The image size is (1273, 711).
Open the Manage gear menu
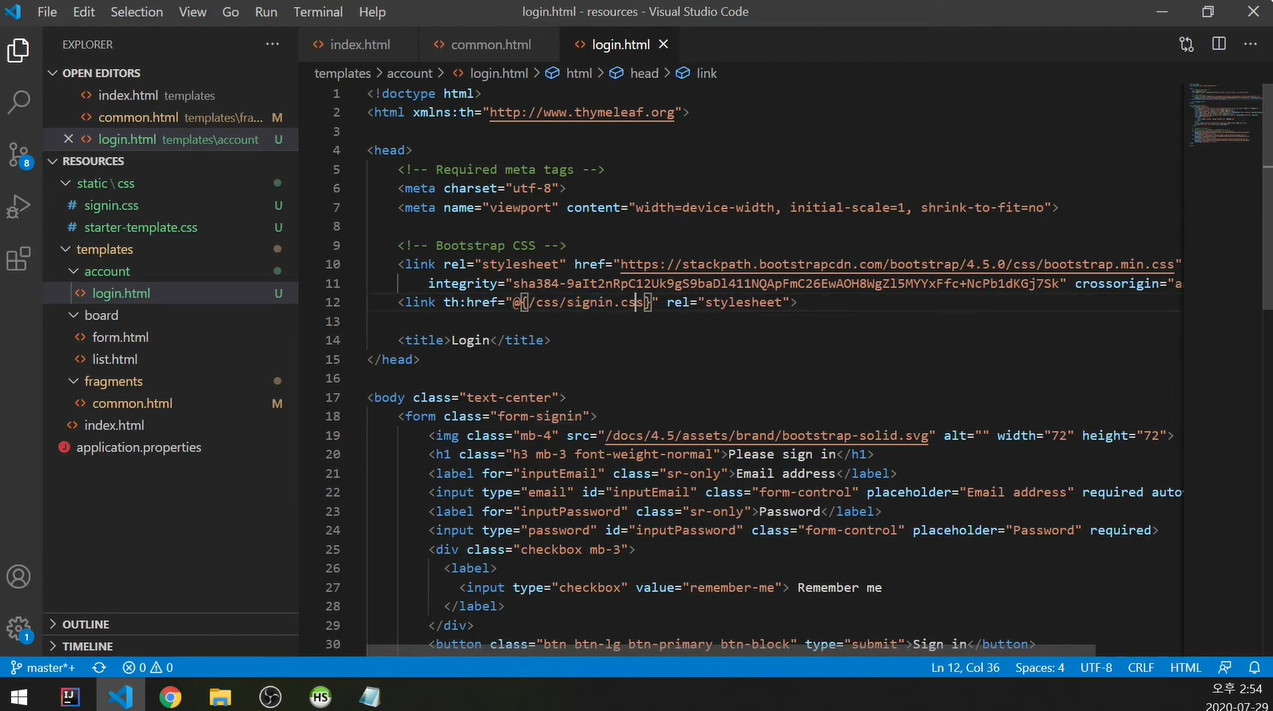pyautogui.click(x=18, y=629)
